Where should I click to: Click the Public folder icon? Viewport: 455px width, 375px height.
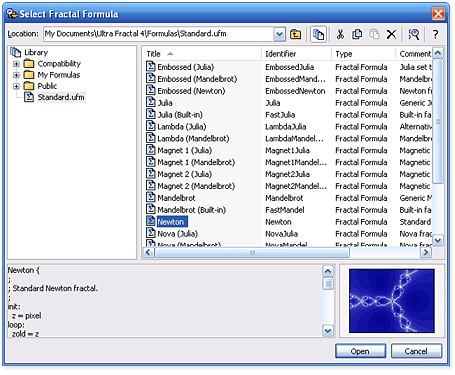(29, 86)
